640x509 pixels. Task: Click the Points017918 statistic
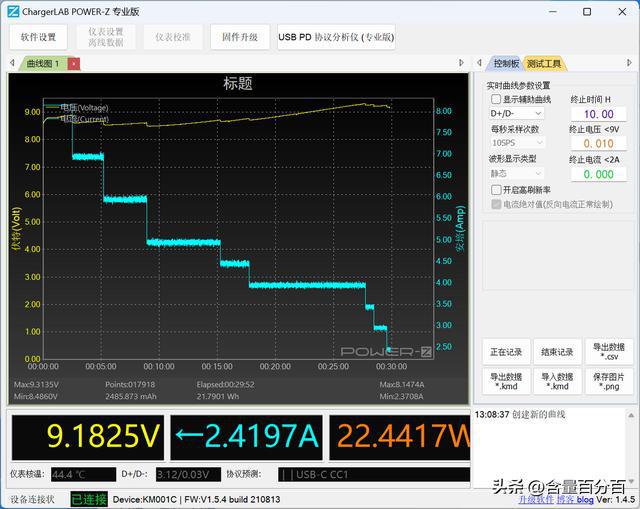(x=130, y=385)
